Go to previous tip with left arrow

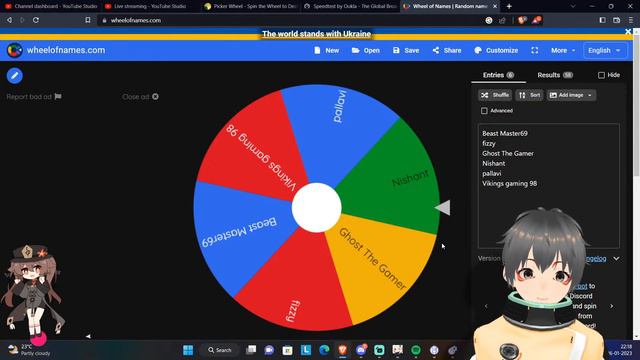tap(486, 306)
